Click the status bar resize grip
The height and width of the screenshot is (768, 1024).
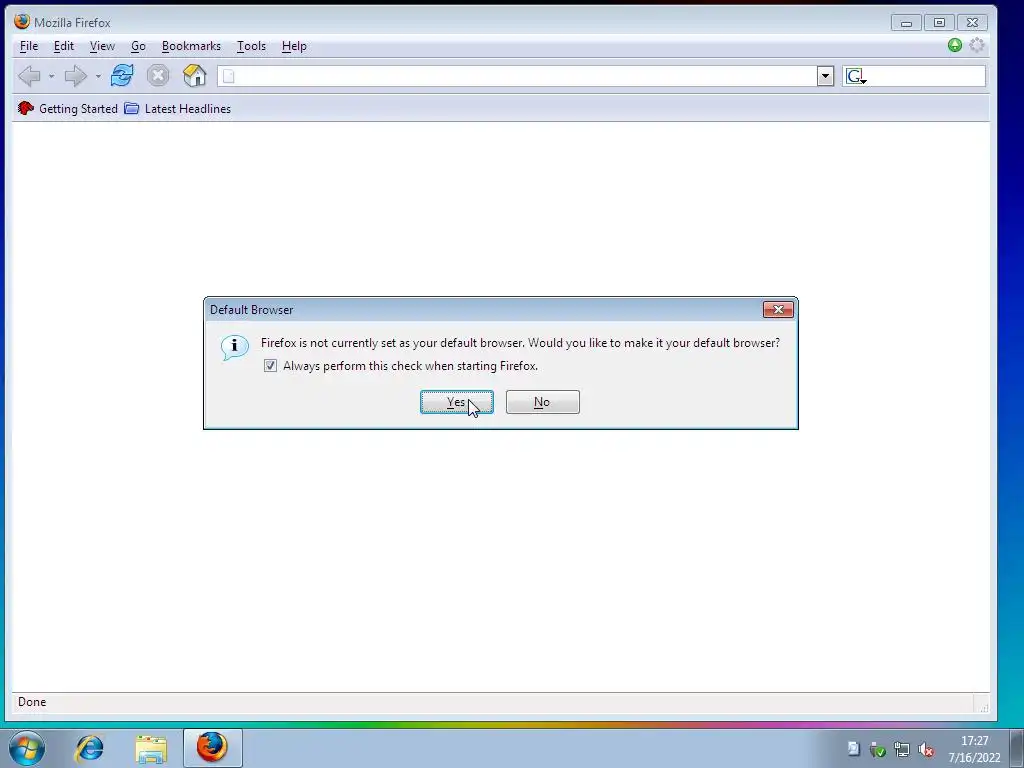coord(983,706)
